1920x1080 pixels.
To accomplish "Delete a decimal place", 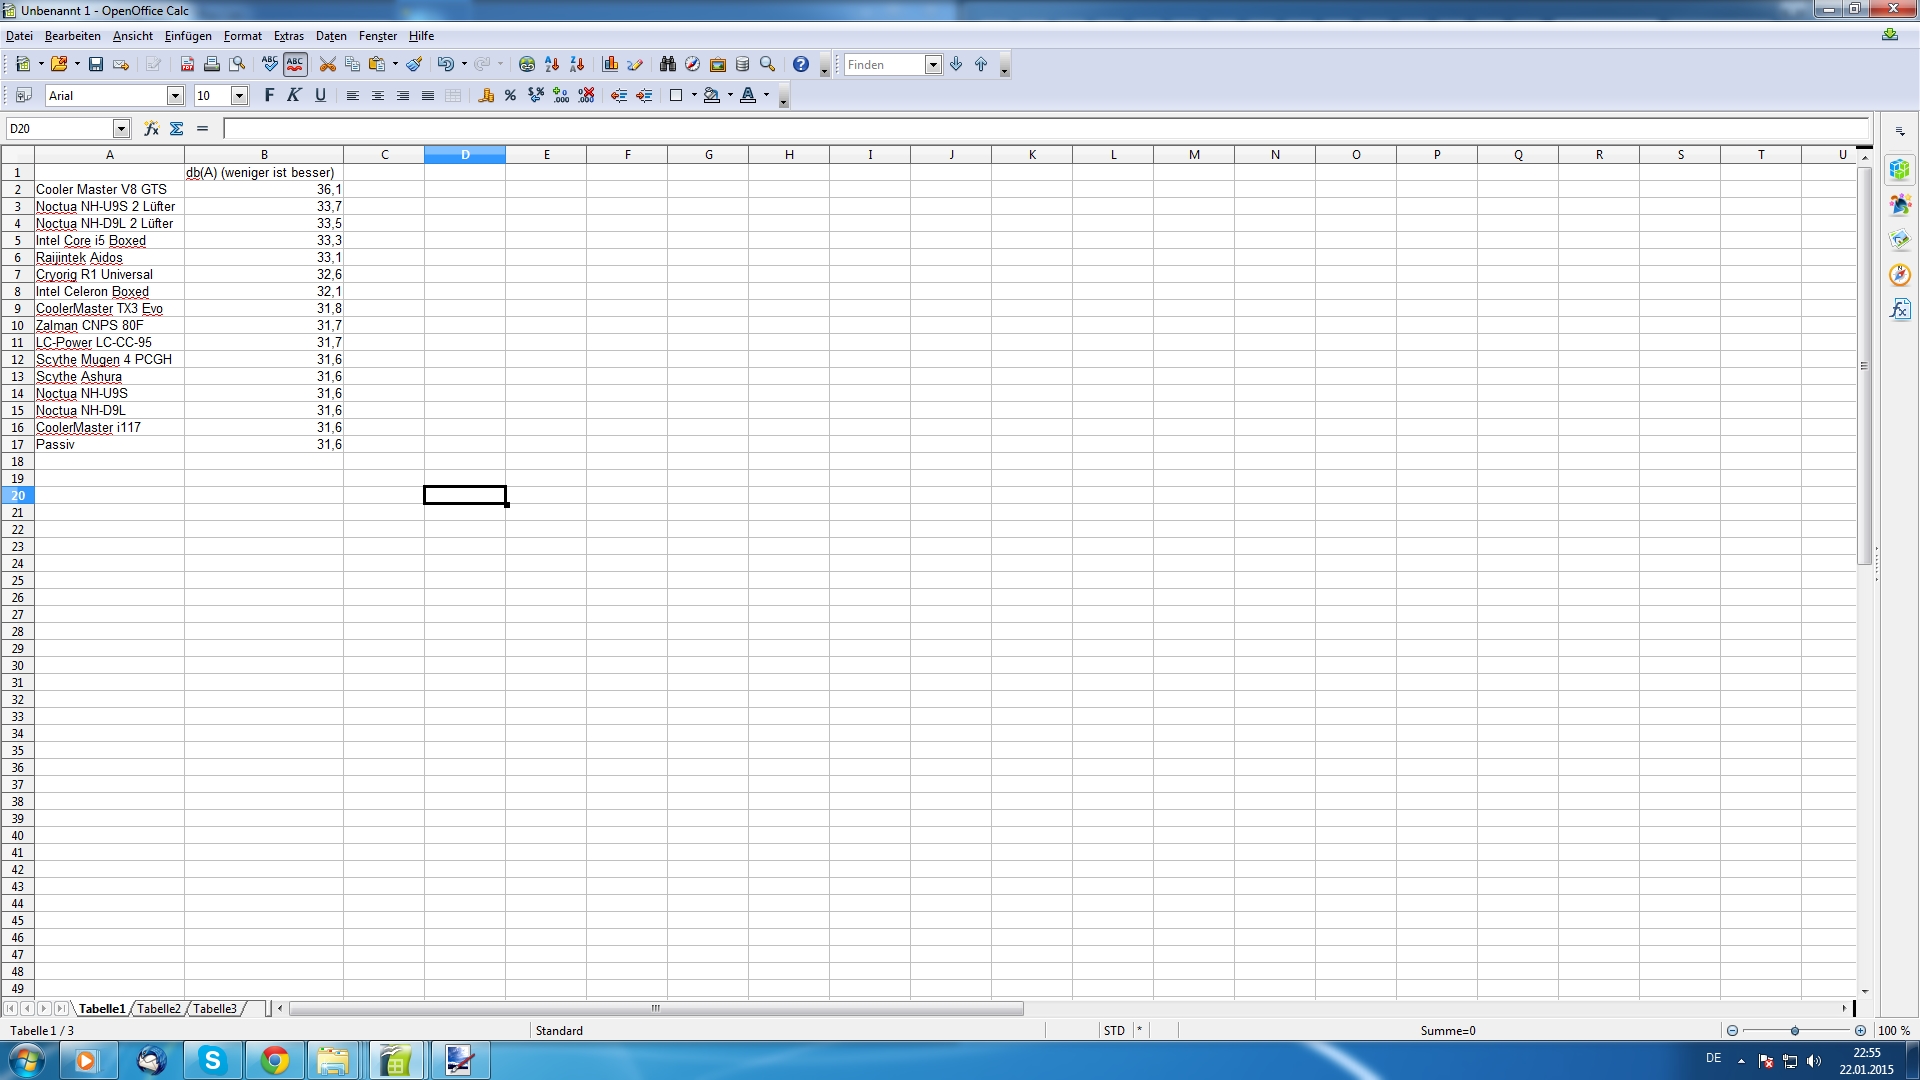I will pyautogui.click(x=586, y=96).
